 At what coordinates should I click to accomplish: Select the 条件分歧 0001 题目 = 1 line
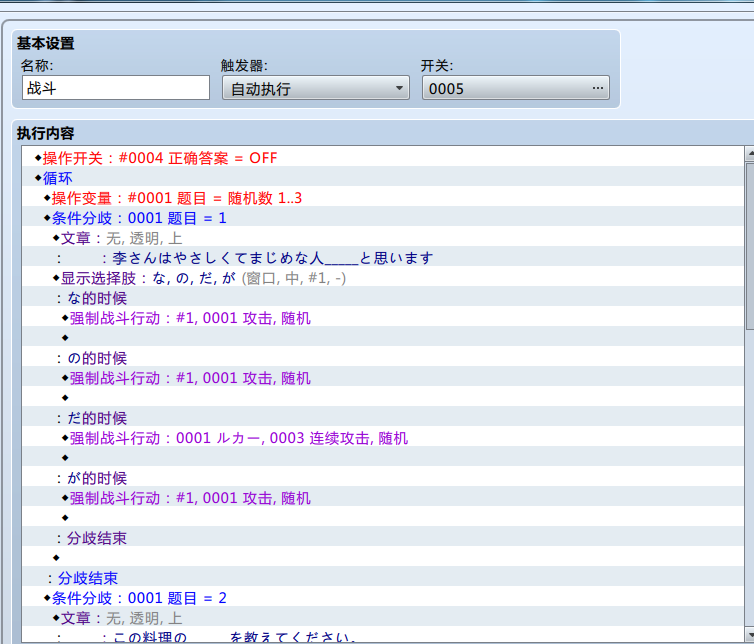pos(382,218)
